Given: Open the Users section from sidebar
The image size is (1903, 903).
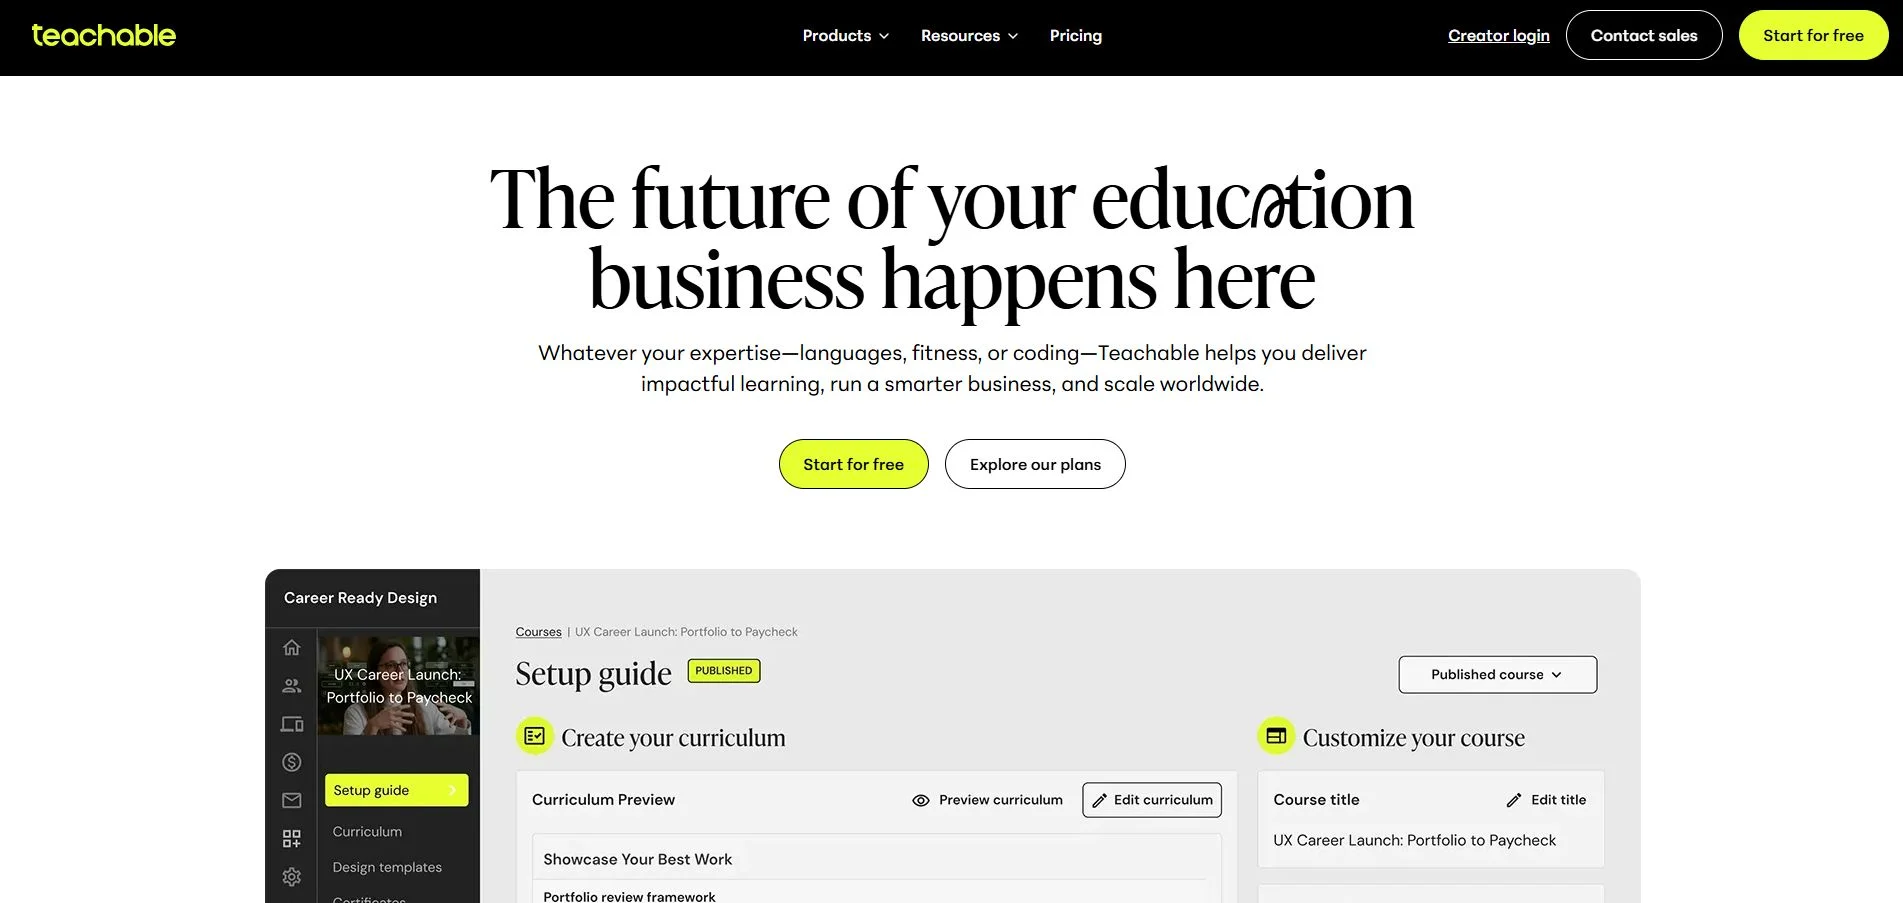Looking at the screenshot, I should (x=291, y=685).
